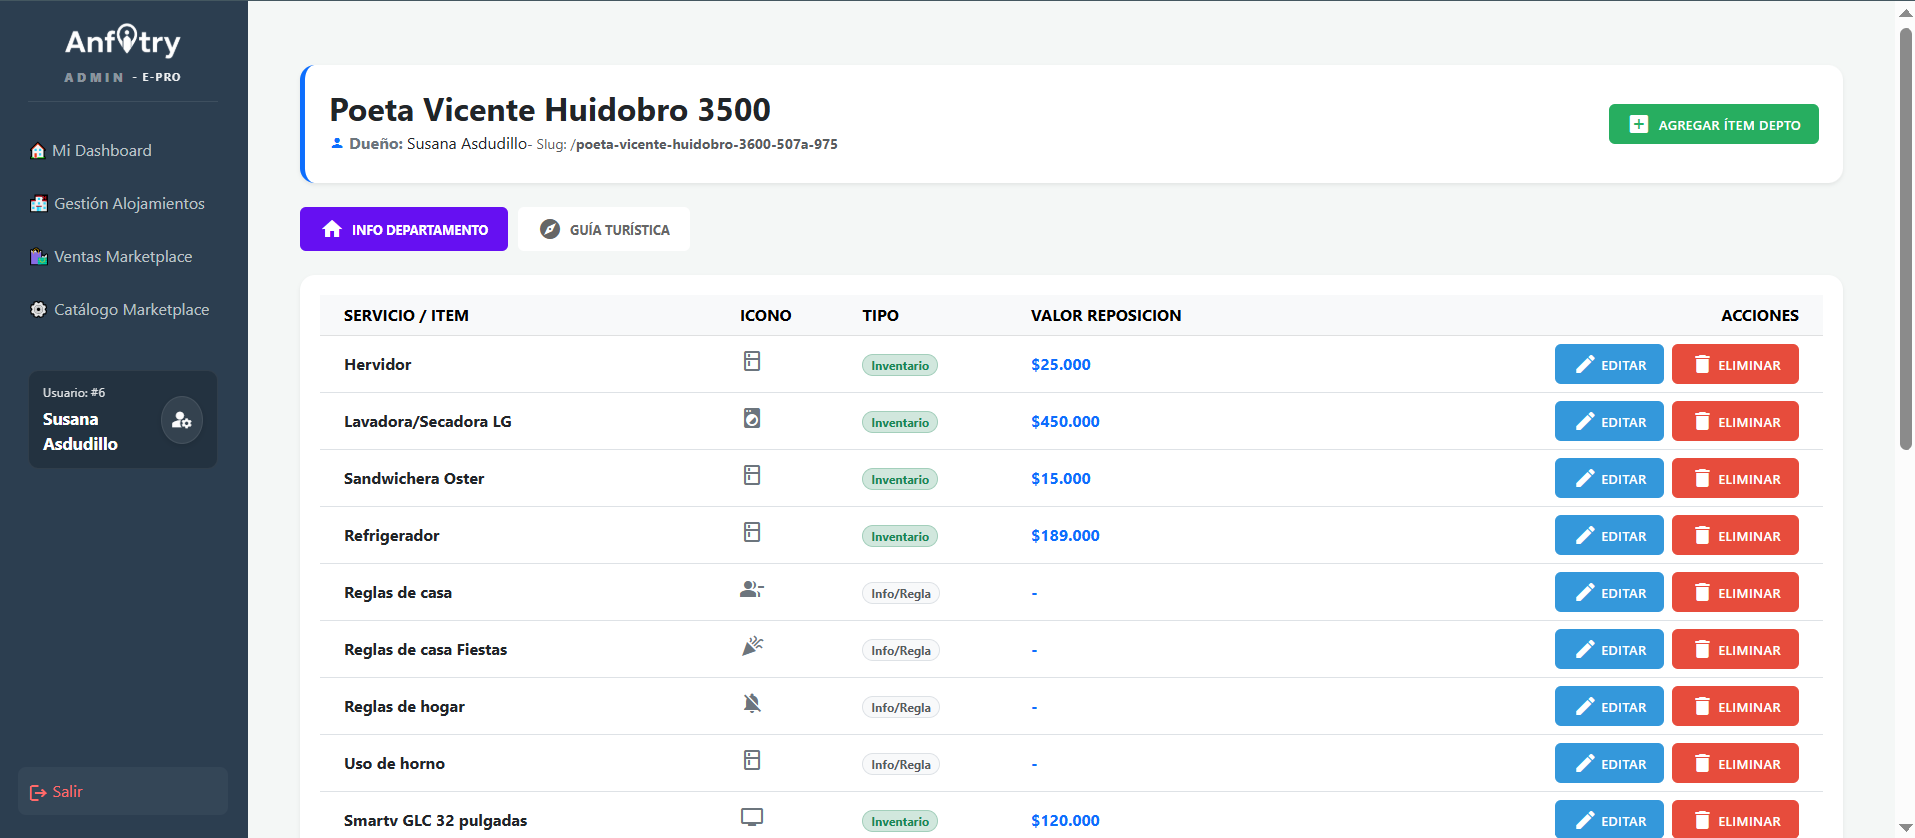Delete Uso de horno entry
The height and width of the screenshot is (838, 1915).
click(x=1735, y=763)
